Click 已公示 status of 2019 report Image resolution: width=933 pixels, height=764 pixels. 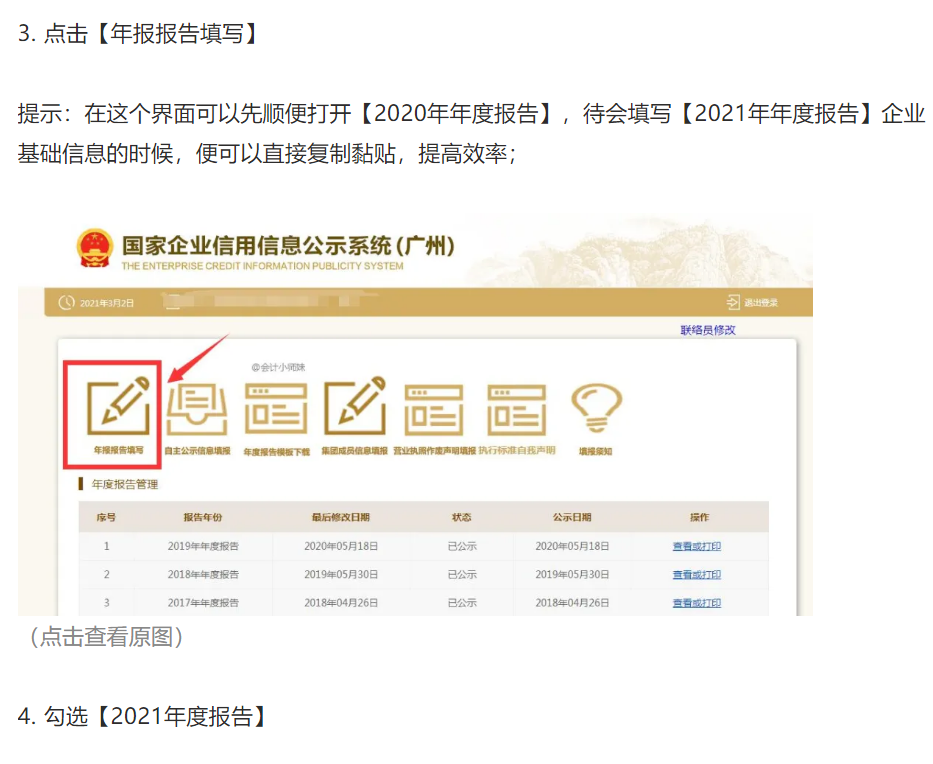tap(462, 546)
